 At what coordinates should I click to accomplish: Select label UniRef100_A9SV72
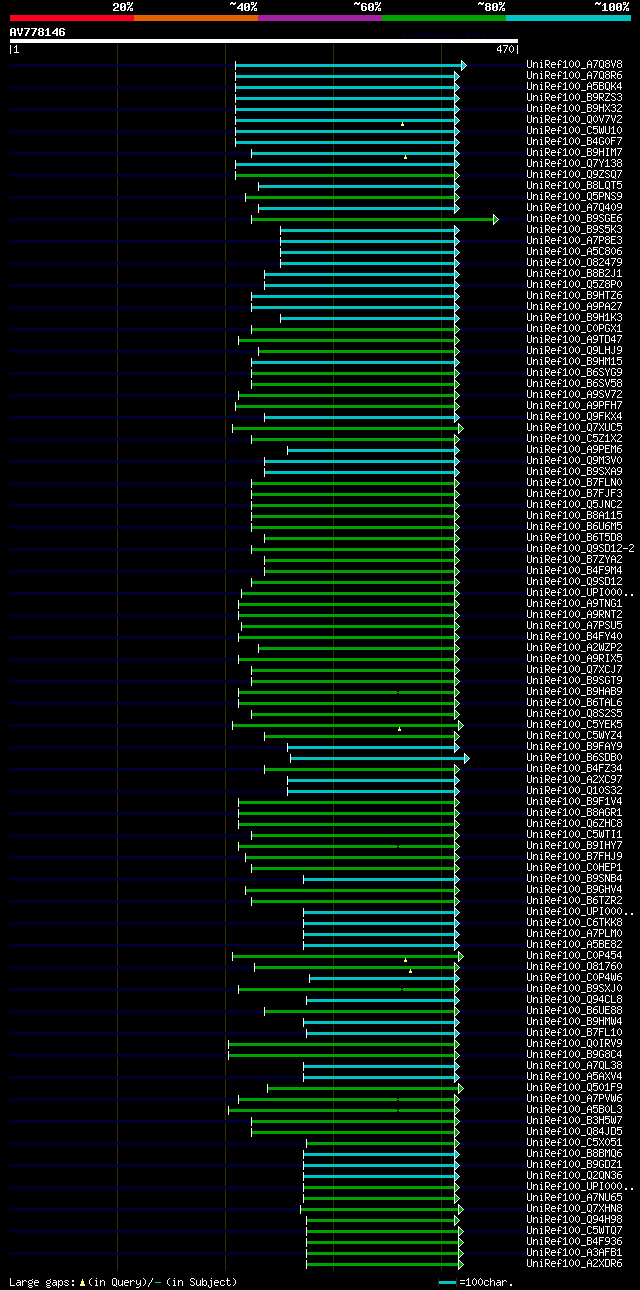coord(574,395)
